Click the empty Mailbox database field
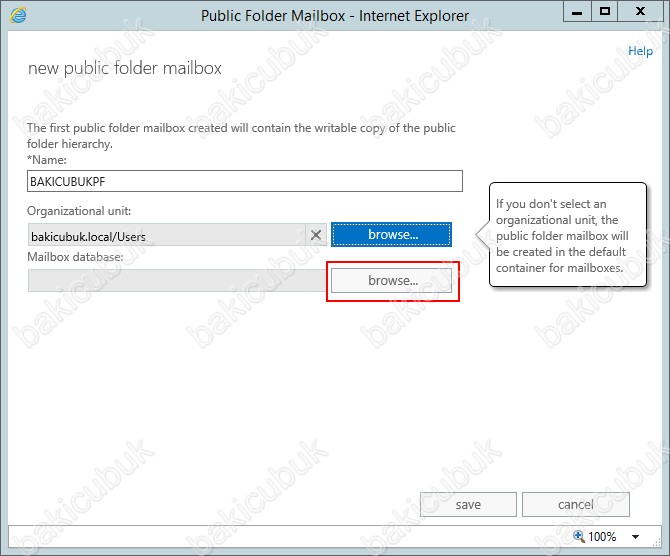This screenshot has width=670, height=556. pyautogui.click(x=177, y=281)
